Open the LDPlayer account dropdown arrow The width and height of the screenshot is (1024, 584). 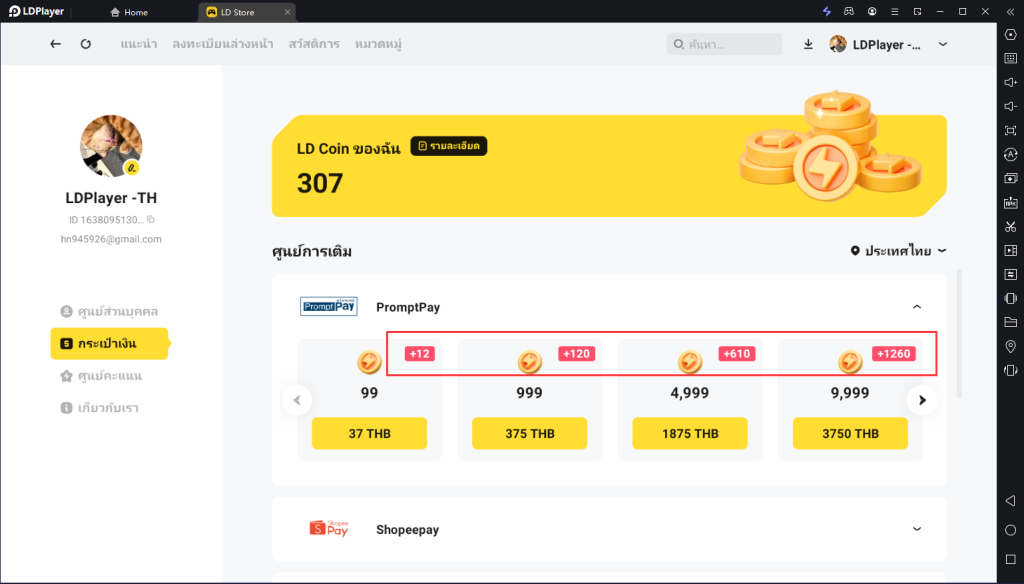pos(943,44)
